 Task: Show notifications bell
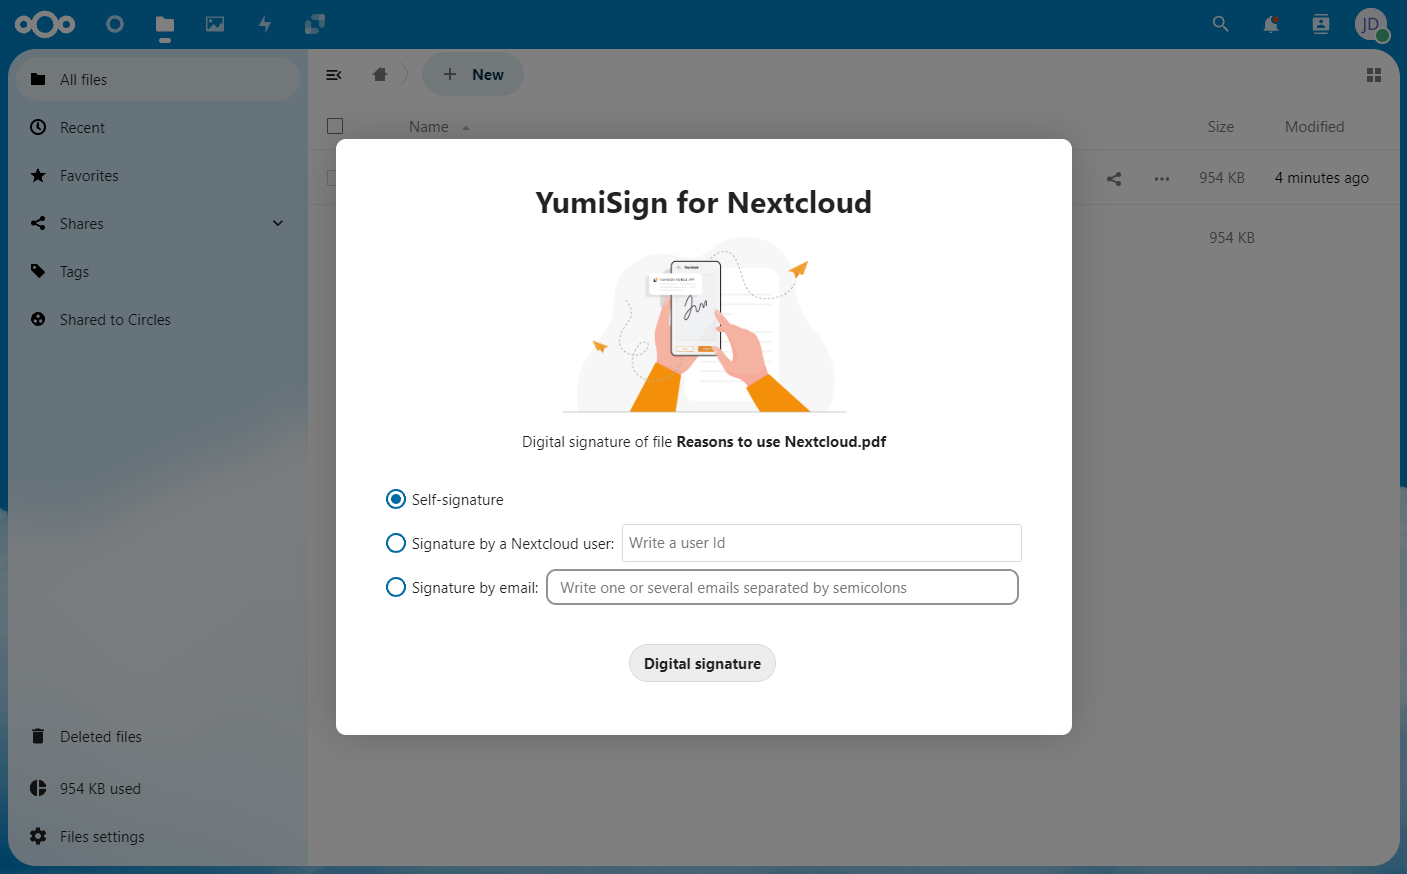pyautogui.click(x=1271, y=24)
